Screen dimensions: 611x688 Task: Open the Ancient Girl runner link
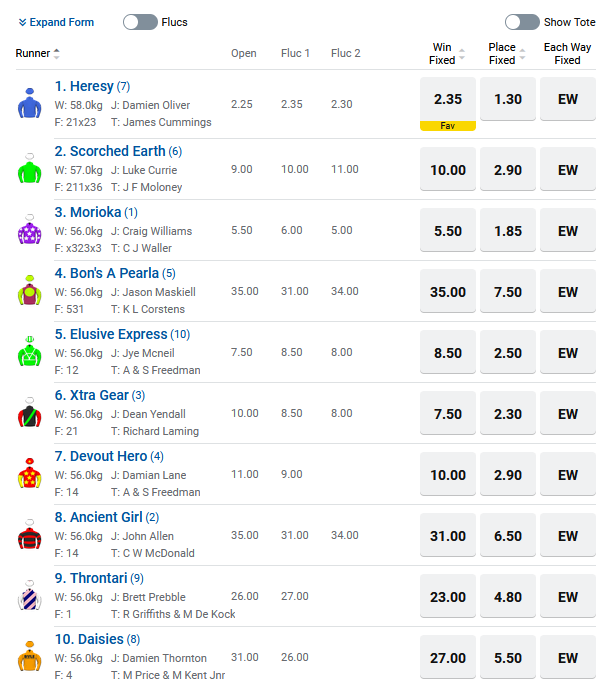[106, 517]
